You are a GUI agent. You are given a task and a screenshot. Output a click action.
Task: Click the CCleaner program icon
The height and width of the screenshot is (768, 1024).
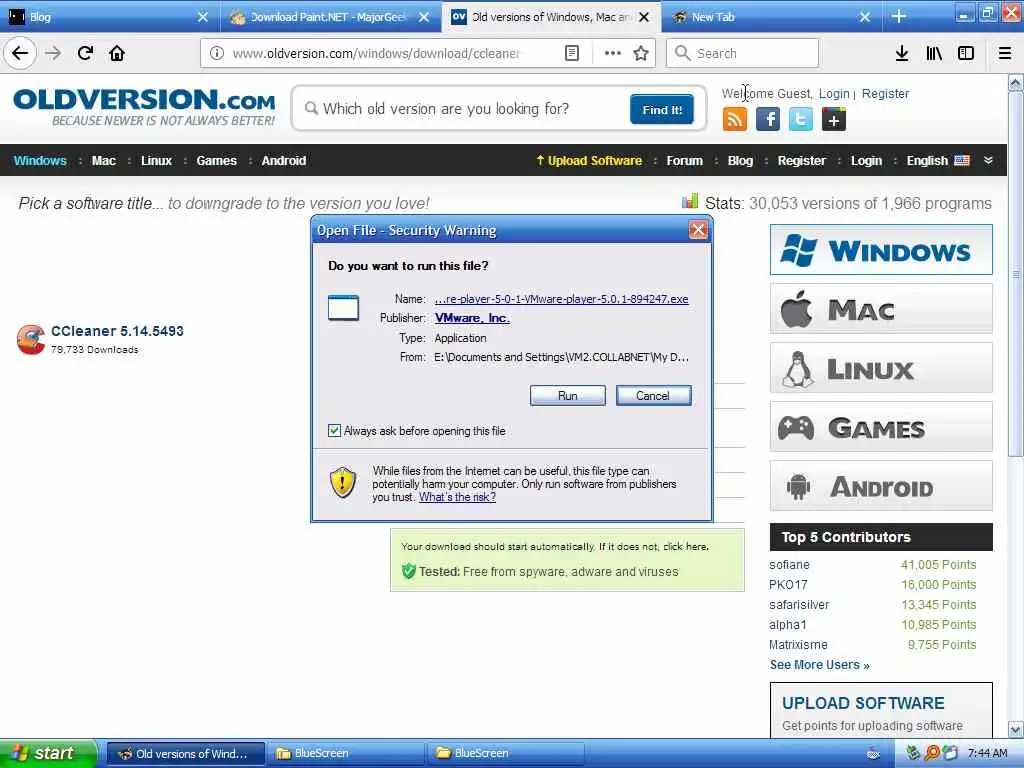pos(31,340)
